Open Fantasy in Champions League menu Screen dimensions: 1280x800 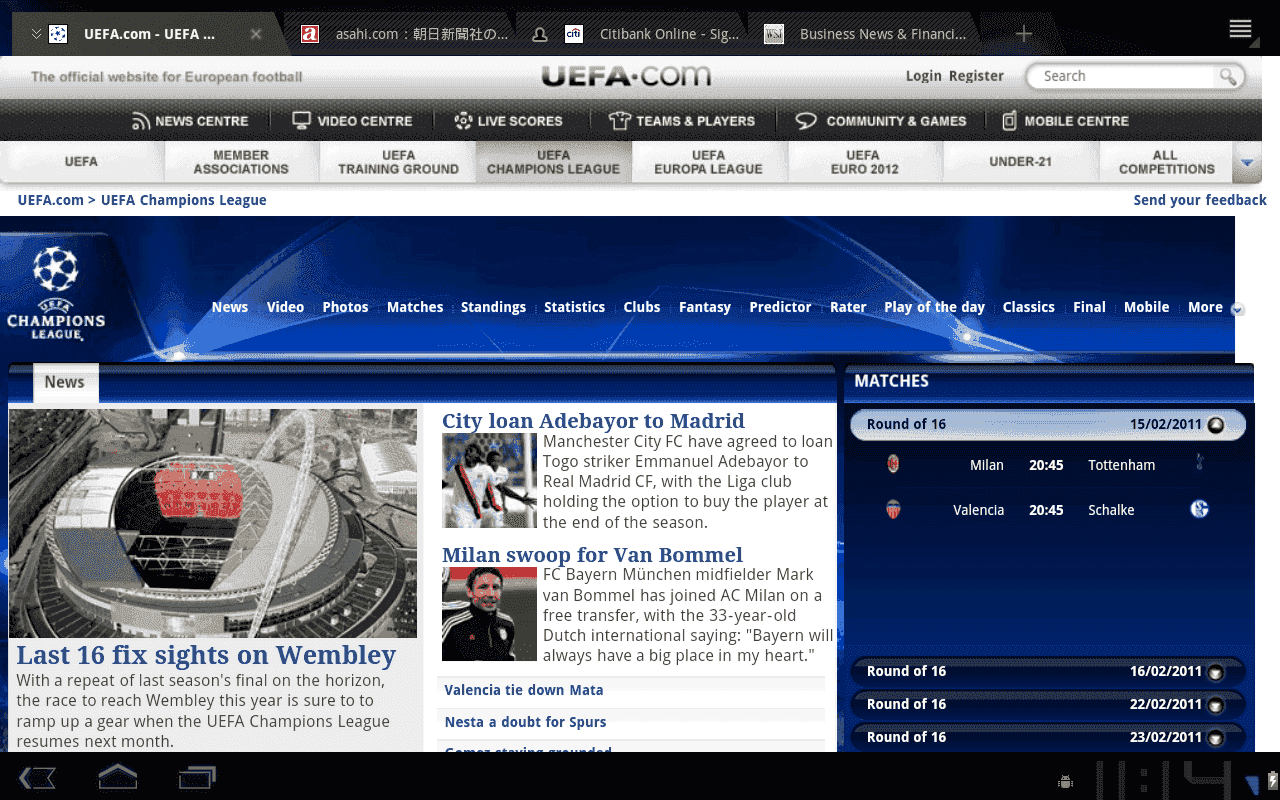705,307
